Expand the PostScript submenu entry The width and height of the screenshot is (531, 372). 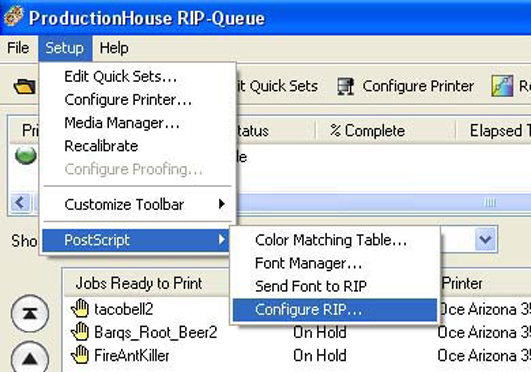coord(135,240)
